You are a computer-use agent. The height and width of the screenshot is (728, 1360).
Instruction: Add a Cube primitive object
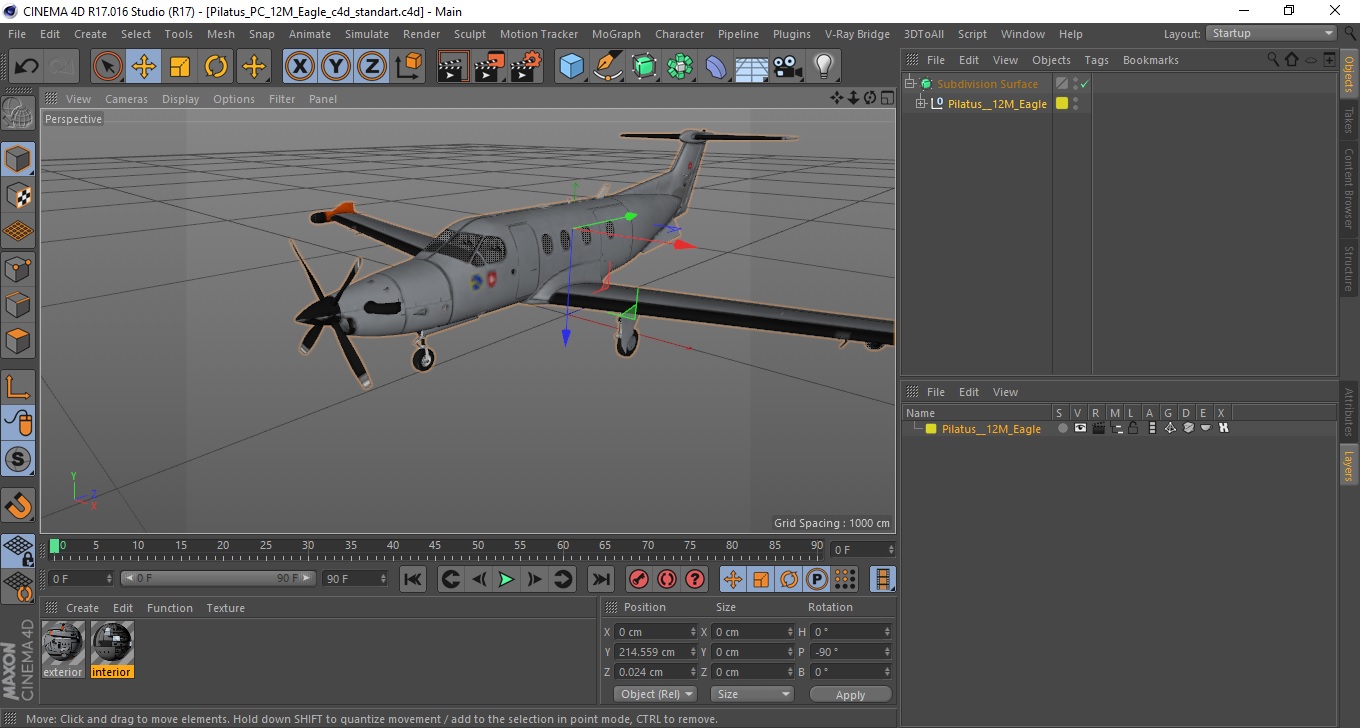click(572, 67)
